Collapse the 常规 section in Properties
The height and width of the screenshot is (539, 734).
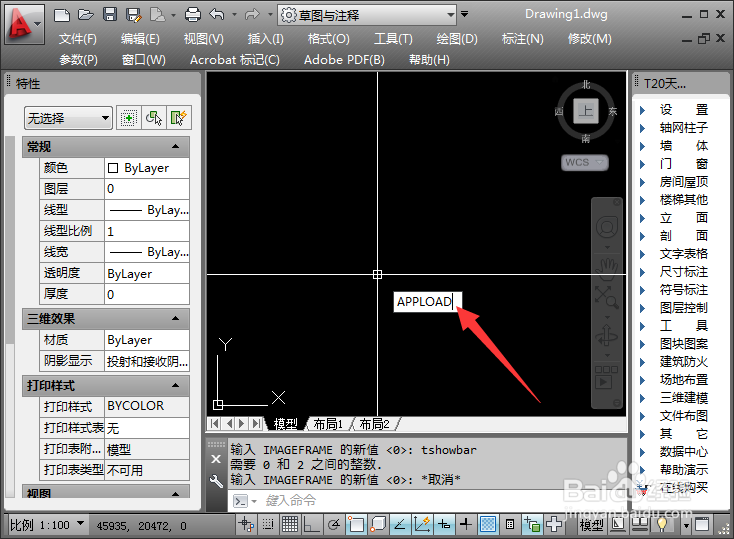pyautogui.click(x=176, y=147)
